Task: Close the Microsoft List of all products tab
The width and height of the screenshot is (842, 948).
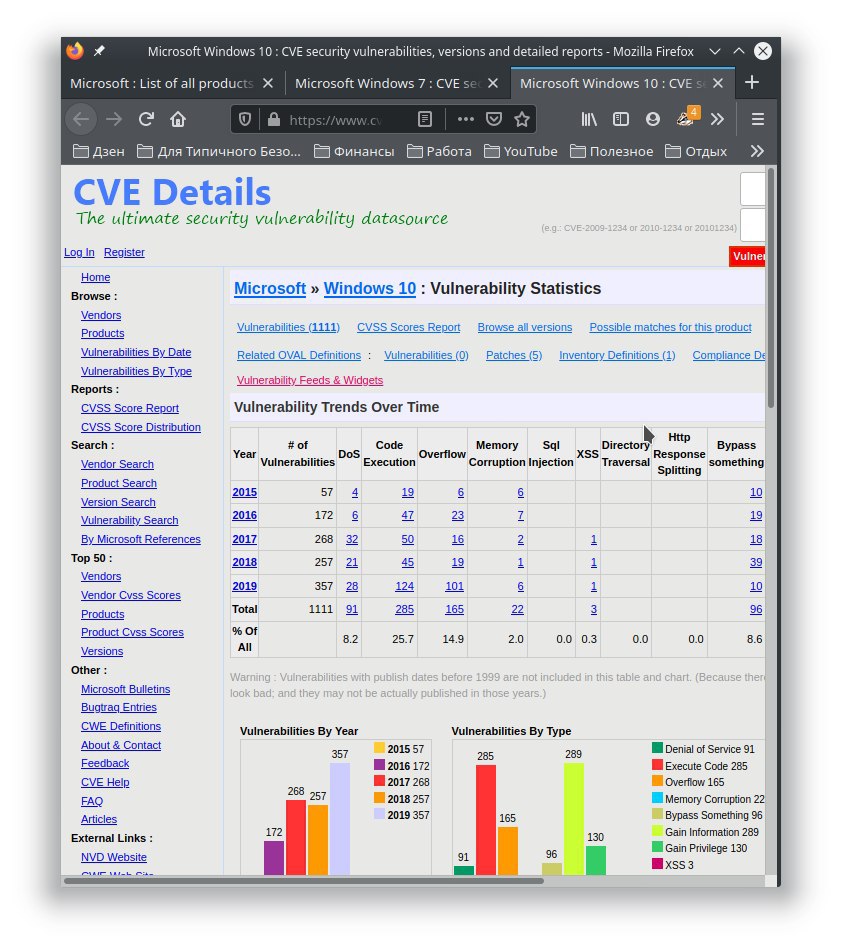Action: [x=268, y=83]
